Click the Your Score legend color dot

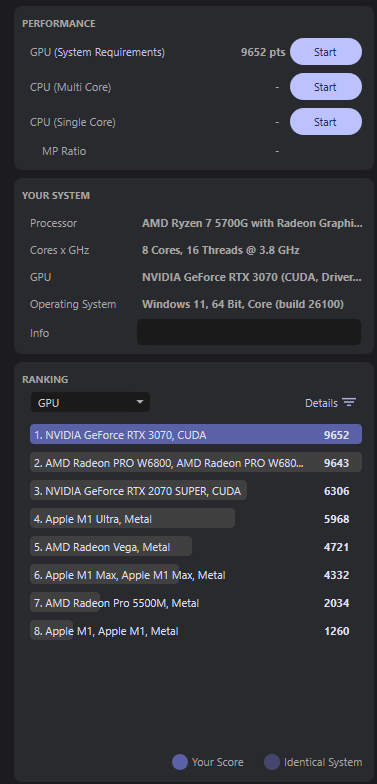(x=180, y=762)
